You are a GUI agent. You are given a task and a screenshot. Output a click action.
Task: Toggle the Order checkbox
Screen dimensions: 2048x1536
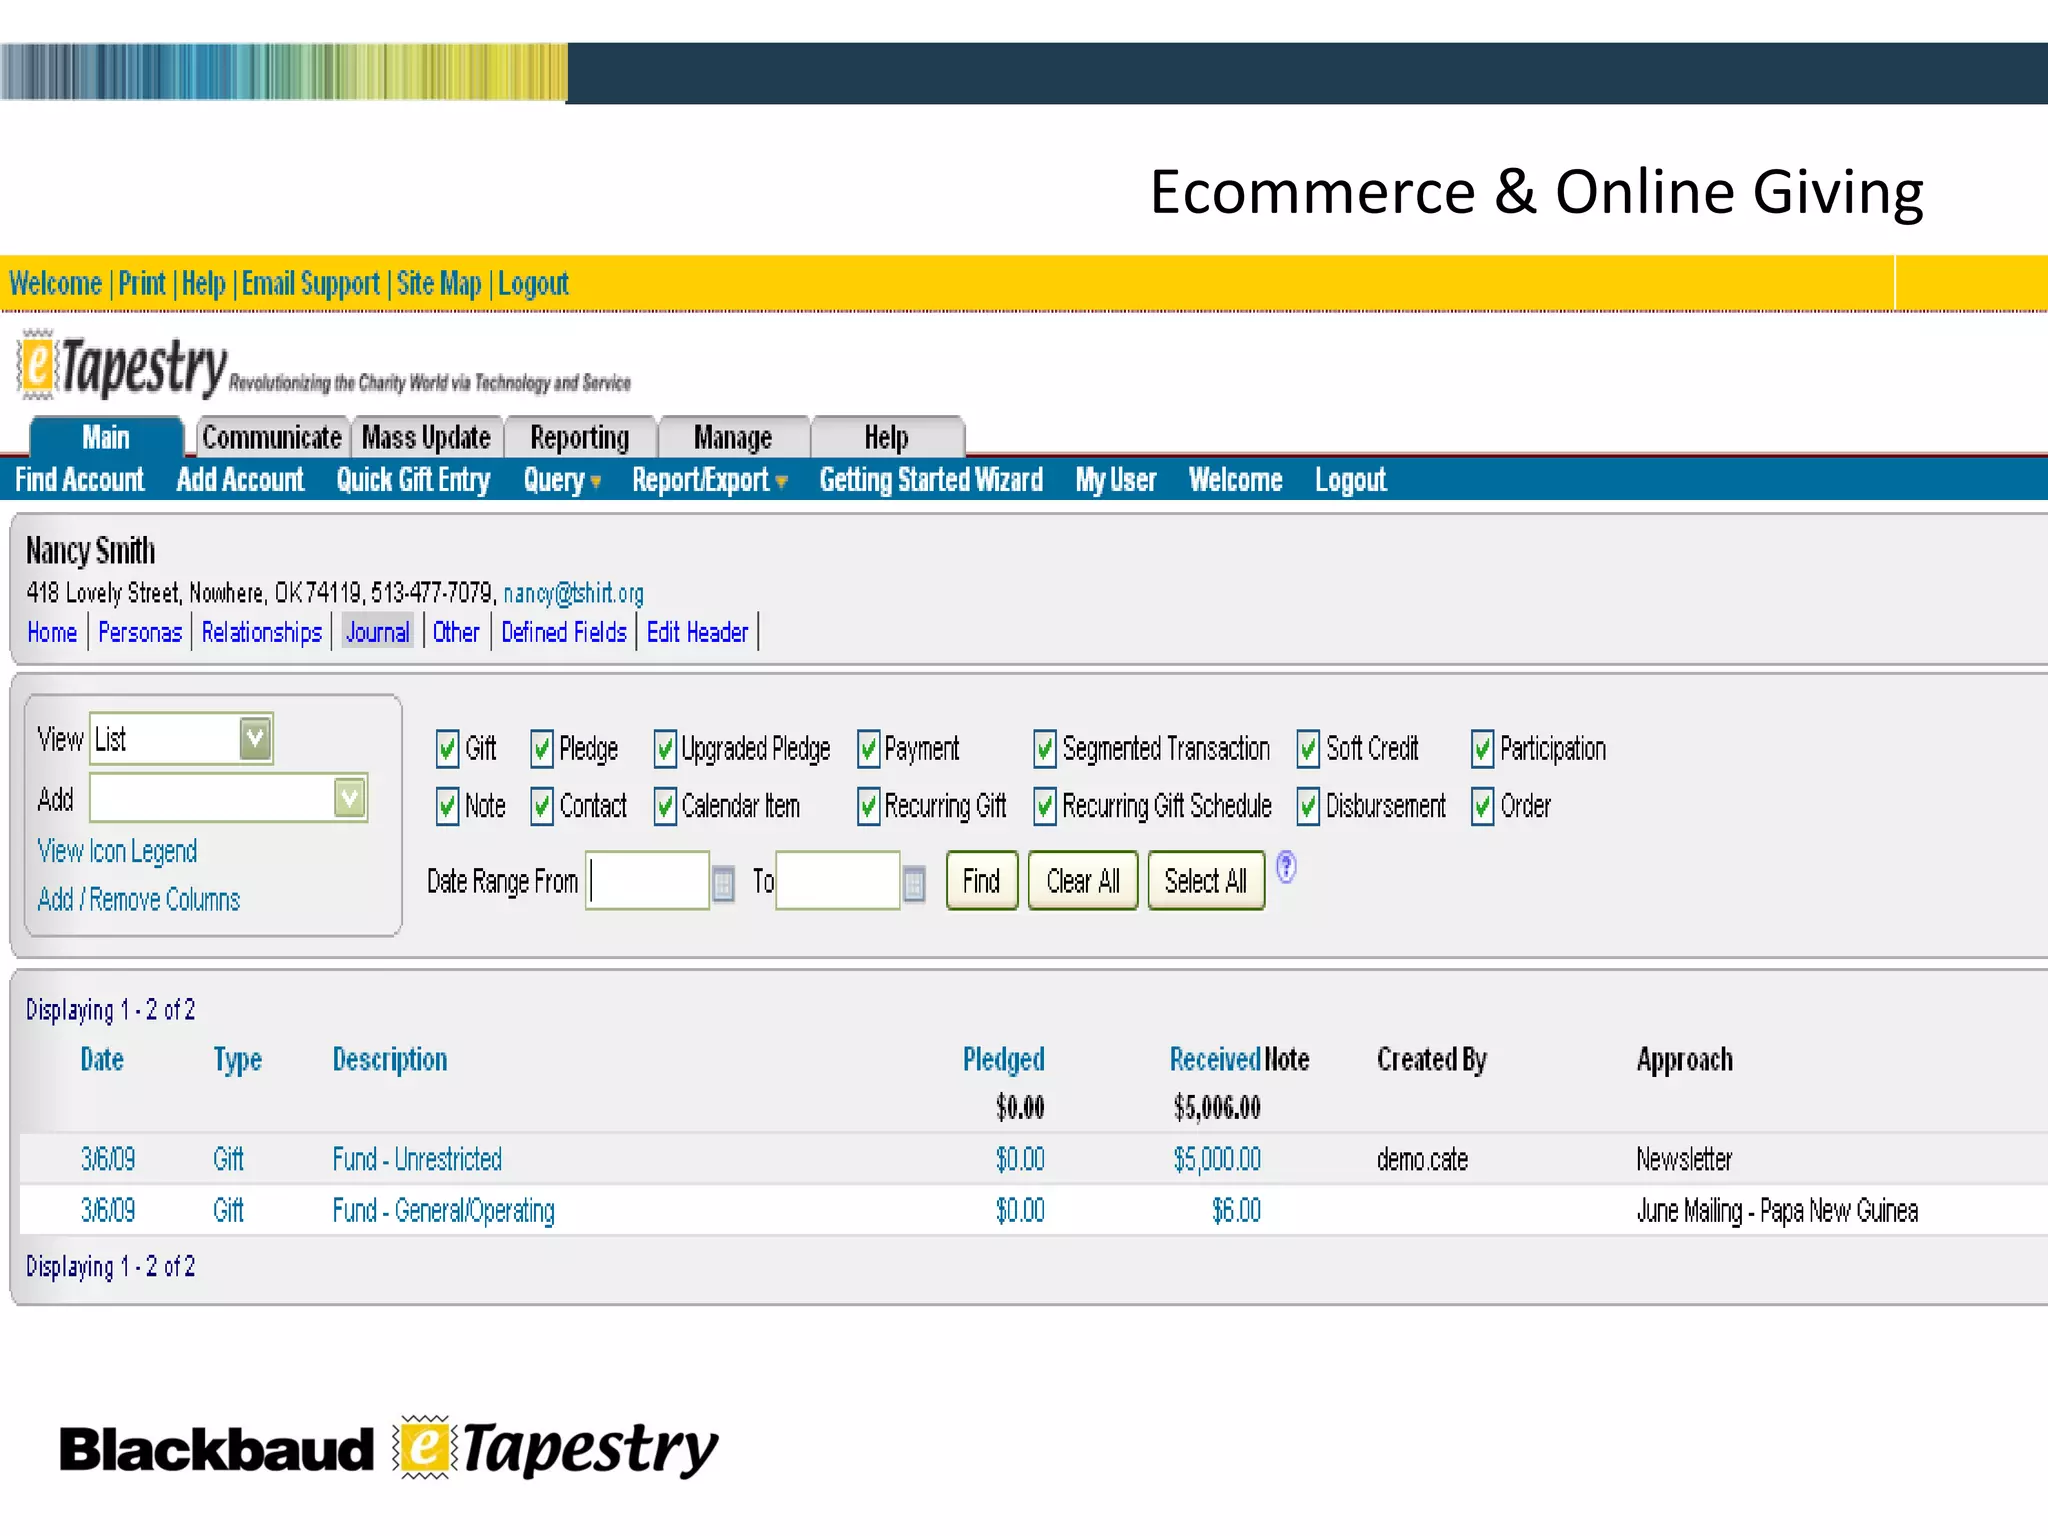click(1482, 806)
